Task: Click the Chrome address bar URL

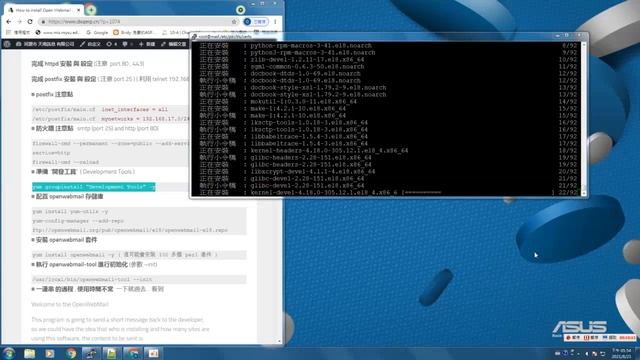Action: coord(84,21)
